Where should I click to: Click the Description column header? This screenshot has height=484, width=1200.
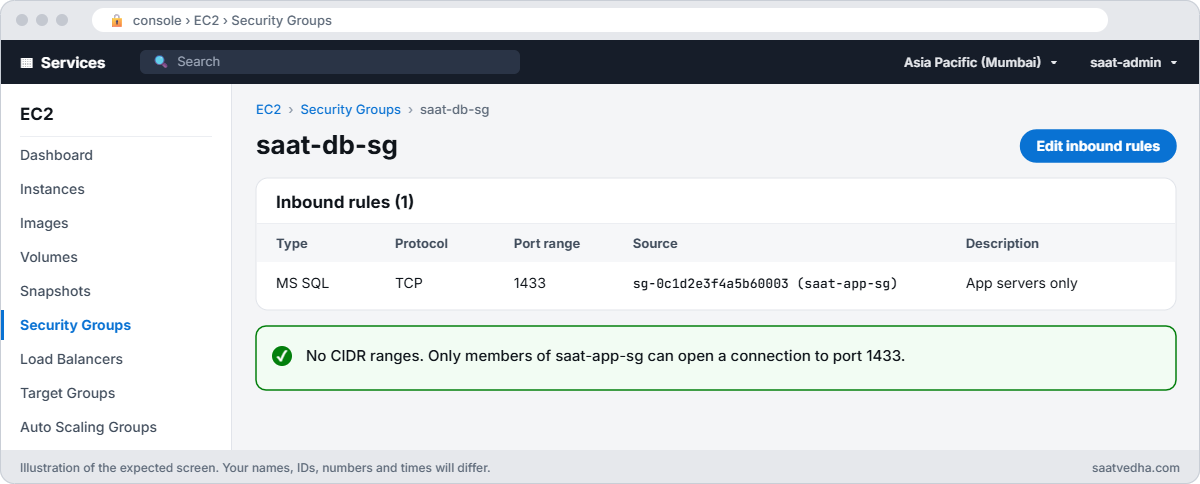click(x=1002, y=243)
